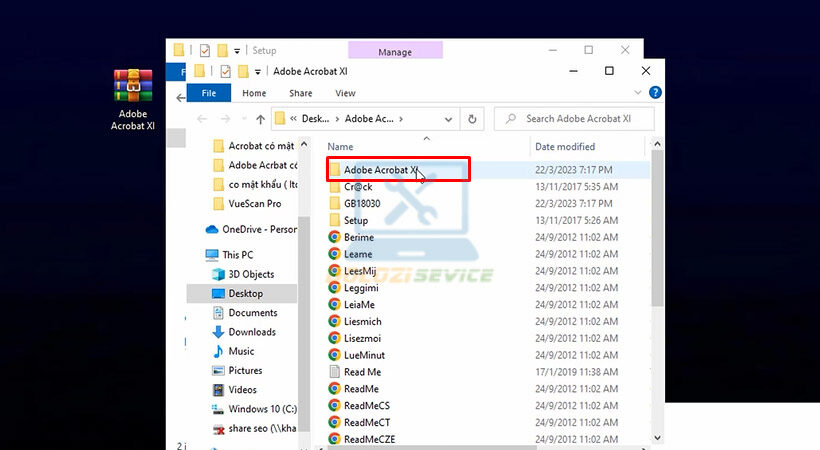The image size is (820, 450).
Task: Select the GB18030 folder
Action: tap(361, 204)
